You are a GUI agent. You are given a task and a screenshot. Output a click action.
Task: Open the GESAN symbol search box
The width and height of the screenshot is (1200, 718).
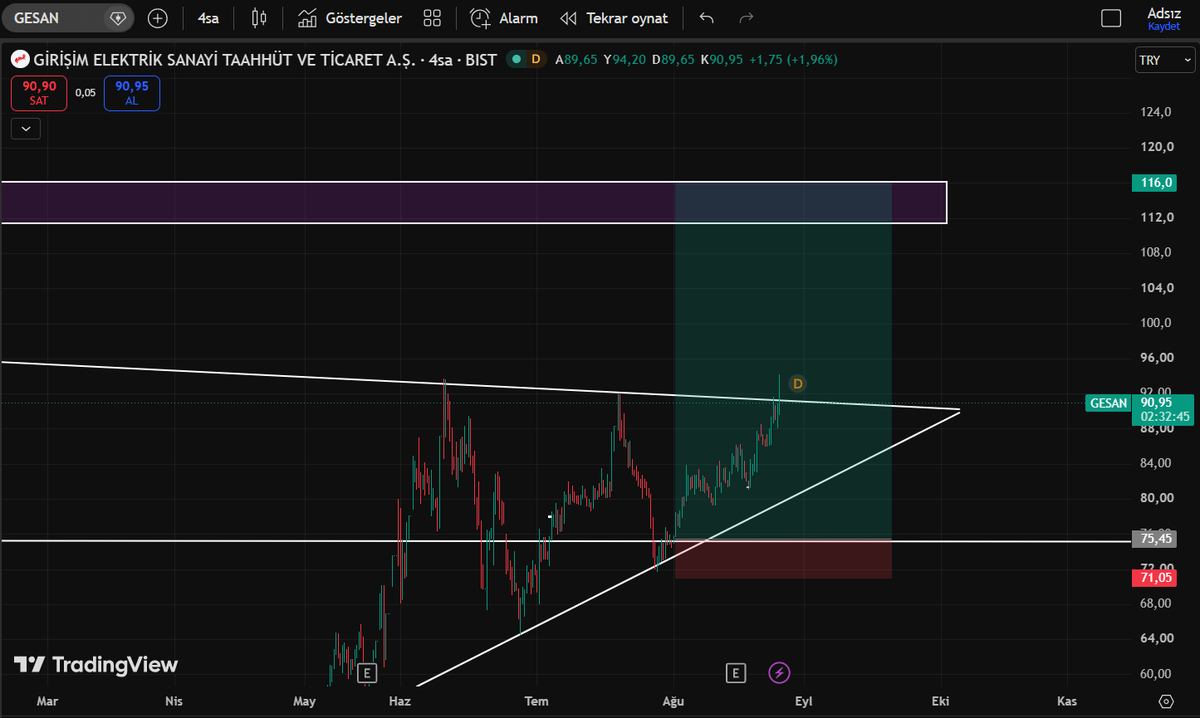(x=68, y=18)
